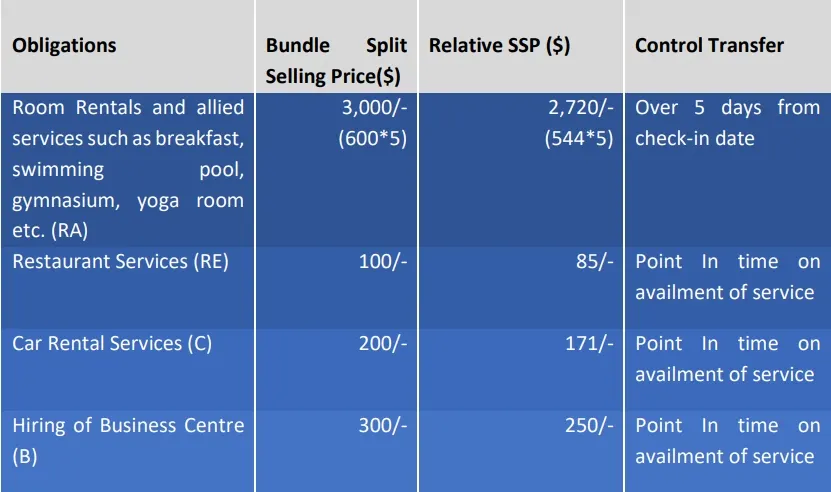Select Control Transfer cell in Business Centre row
This screenshot has height=492, width=831.
tap(727, 441)
